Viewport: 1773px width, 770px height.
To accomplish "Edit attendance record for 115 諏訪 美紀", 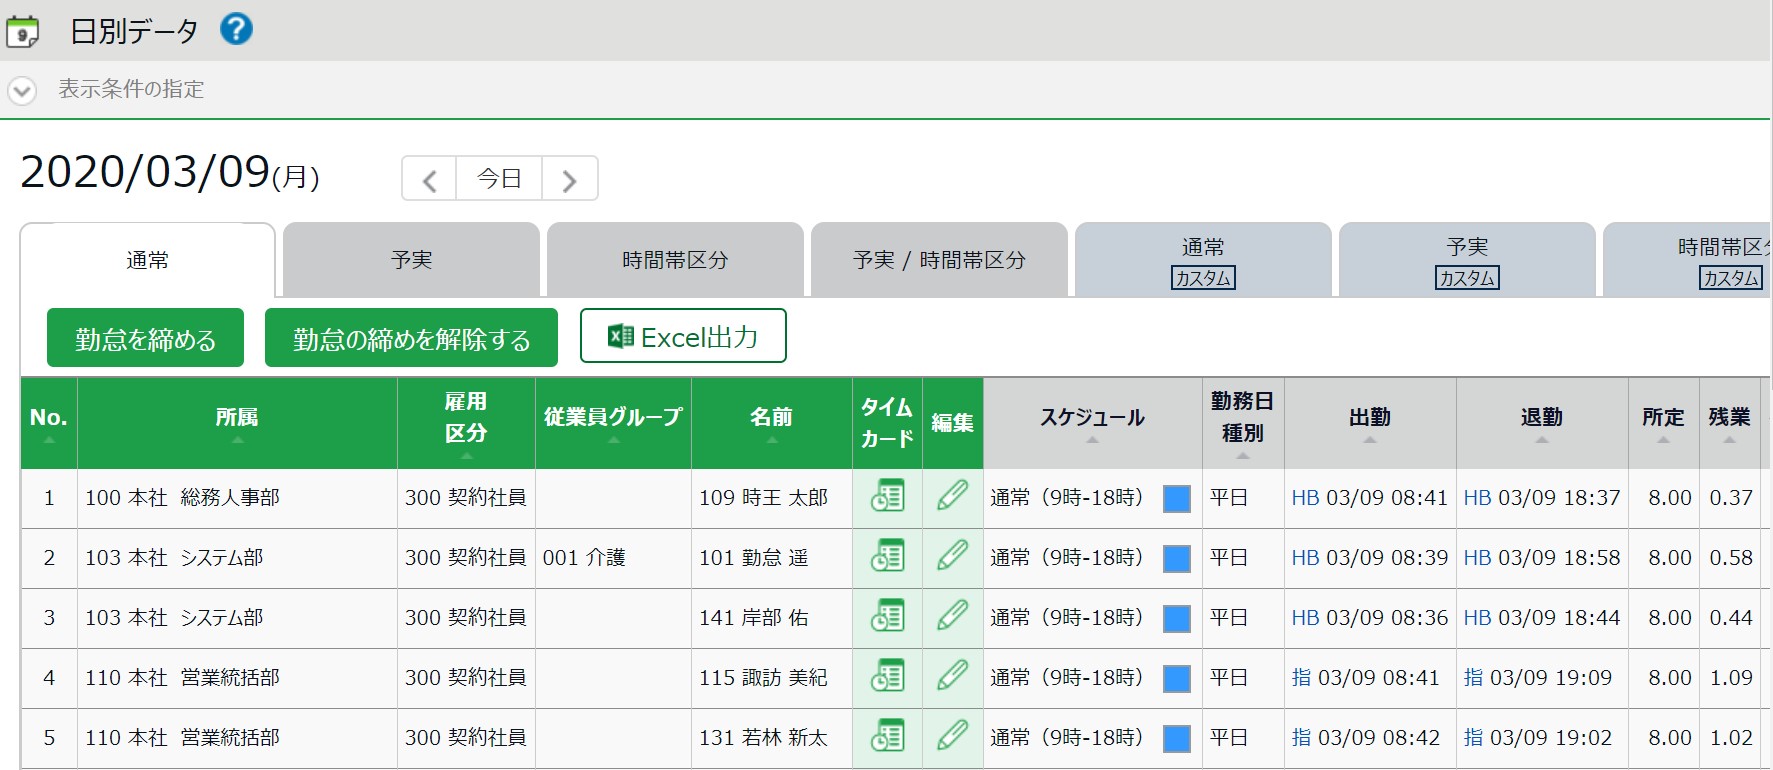I will (952, 677).
